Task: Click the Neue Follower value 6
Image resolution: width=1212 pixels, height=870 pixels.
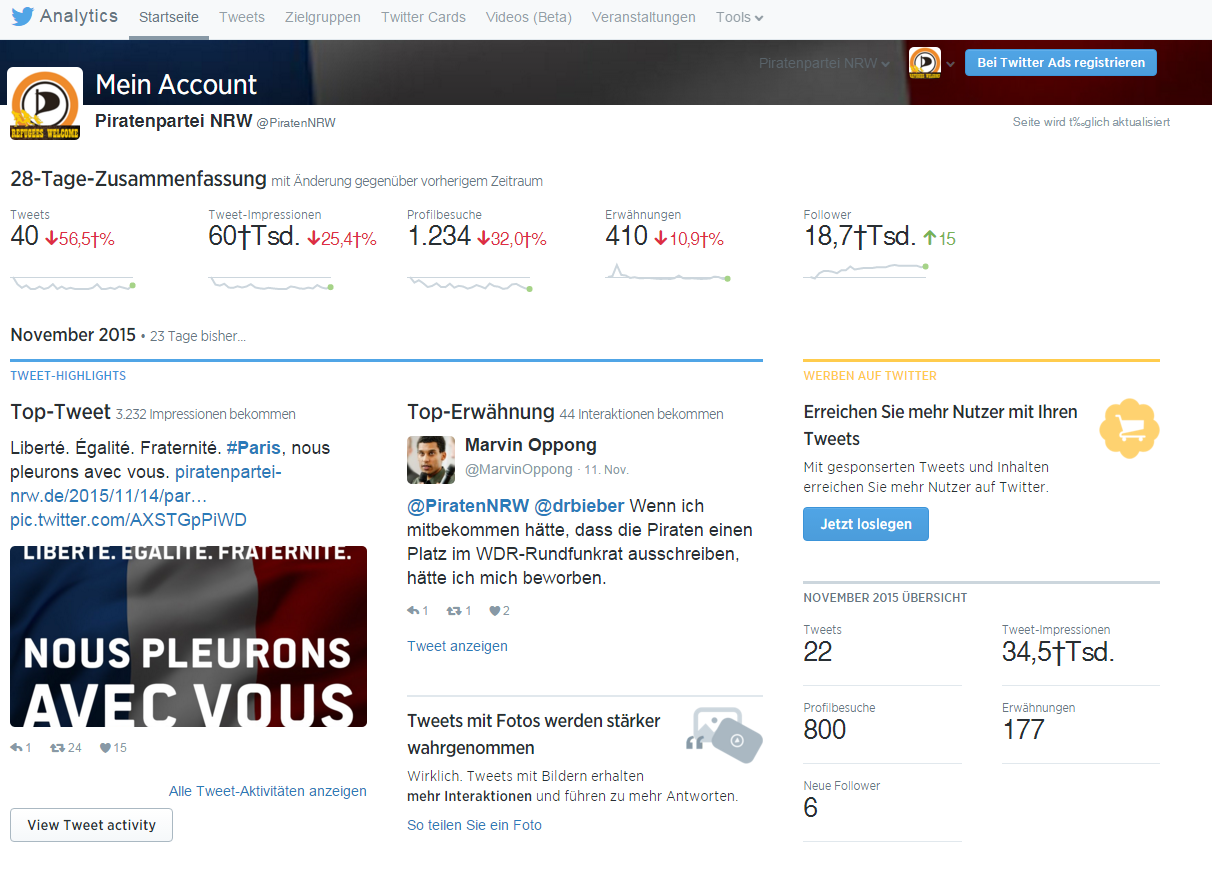Action: click(x=811, y=808)
